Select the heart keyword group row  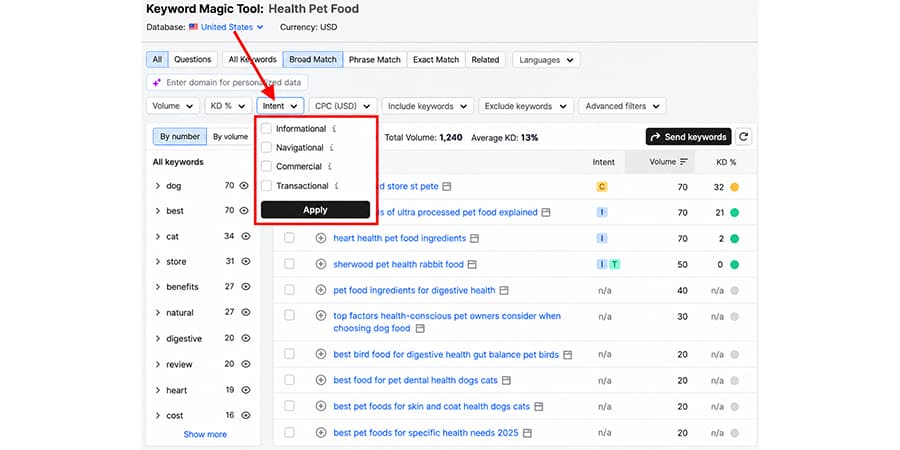pyautogui.click(x=203, y=390)
